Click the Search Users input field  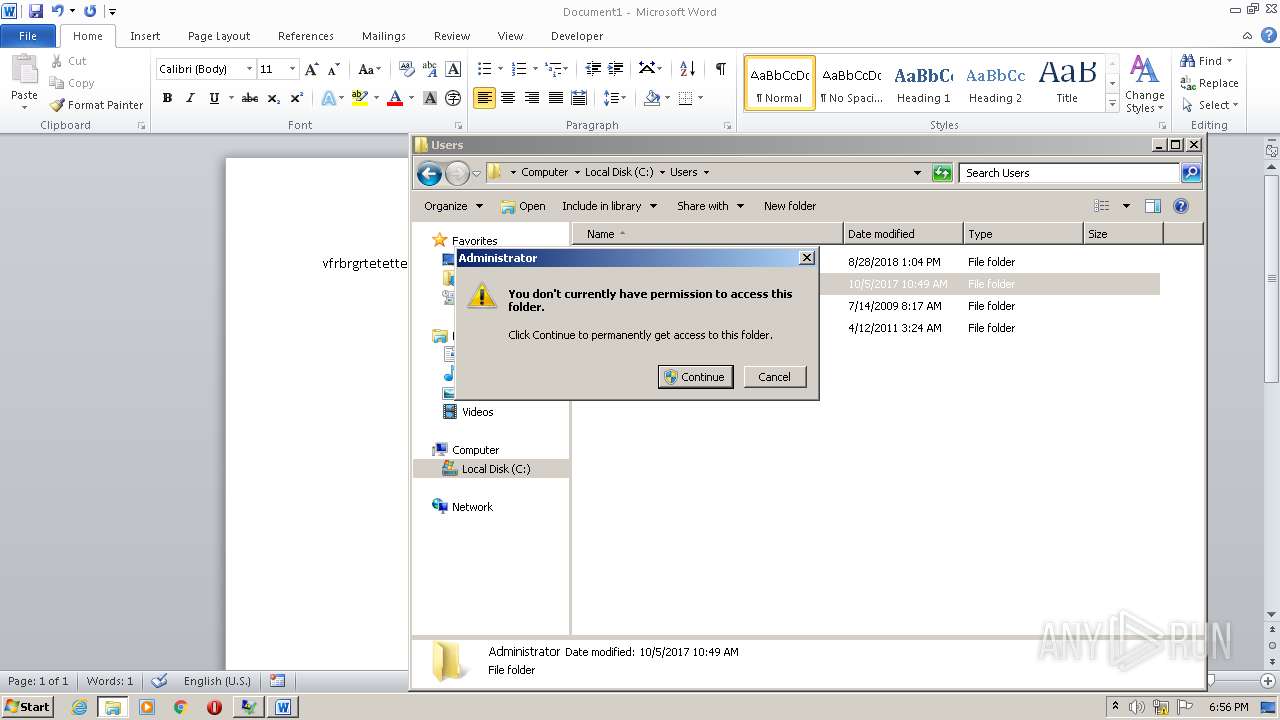point(1070,173)
